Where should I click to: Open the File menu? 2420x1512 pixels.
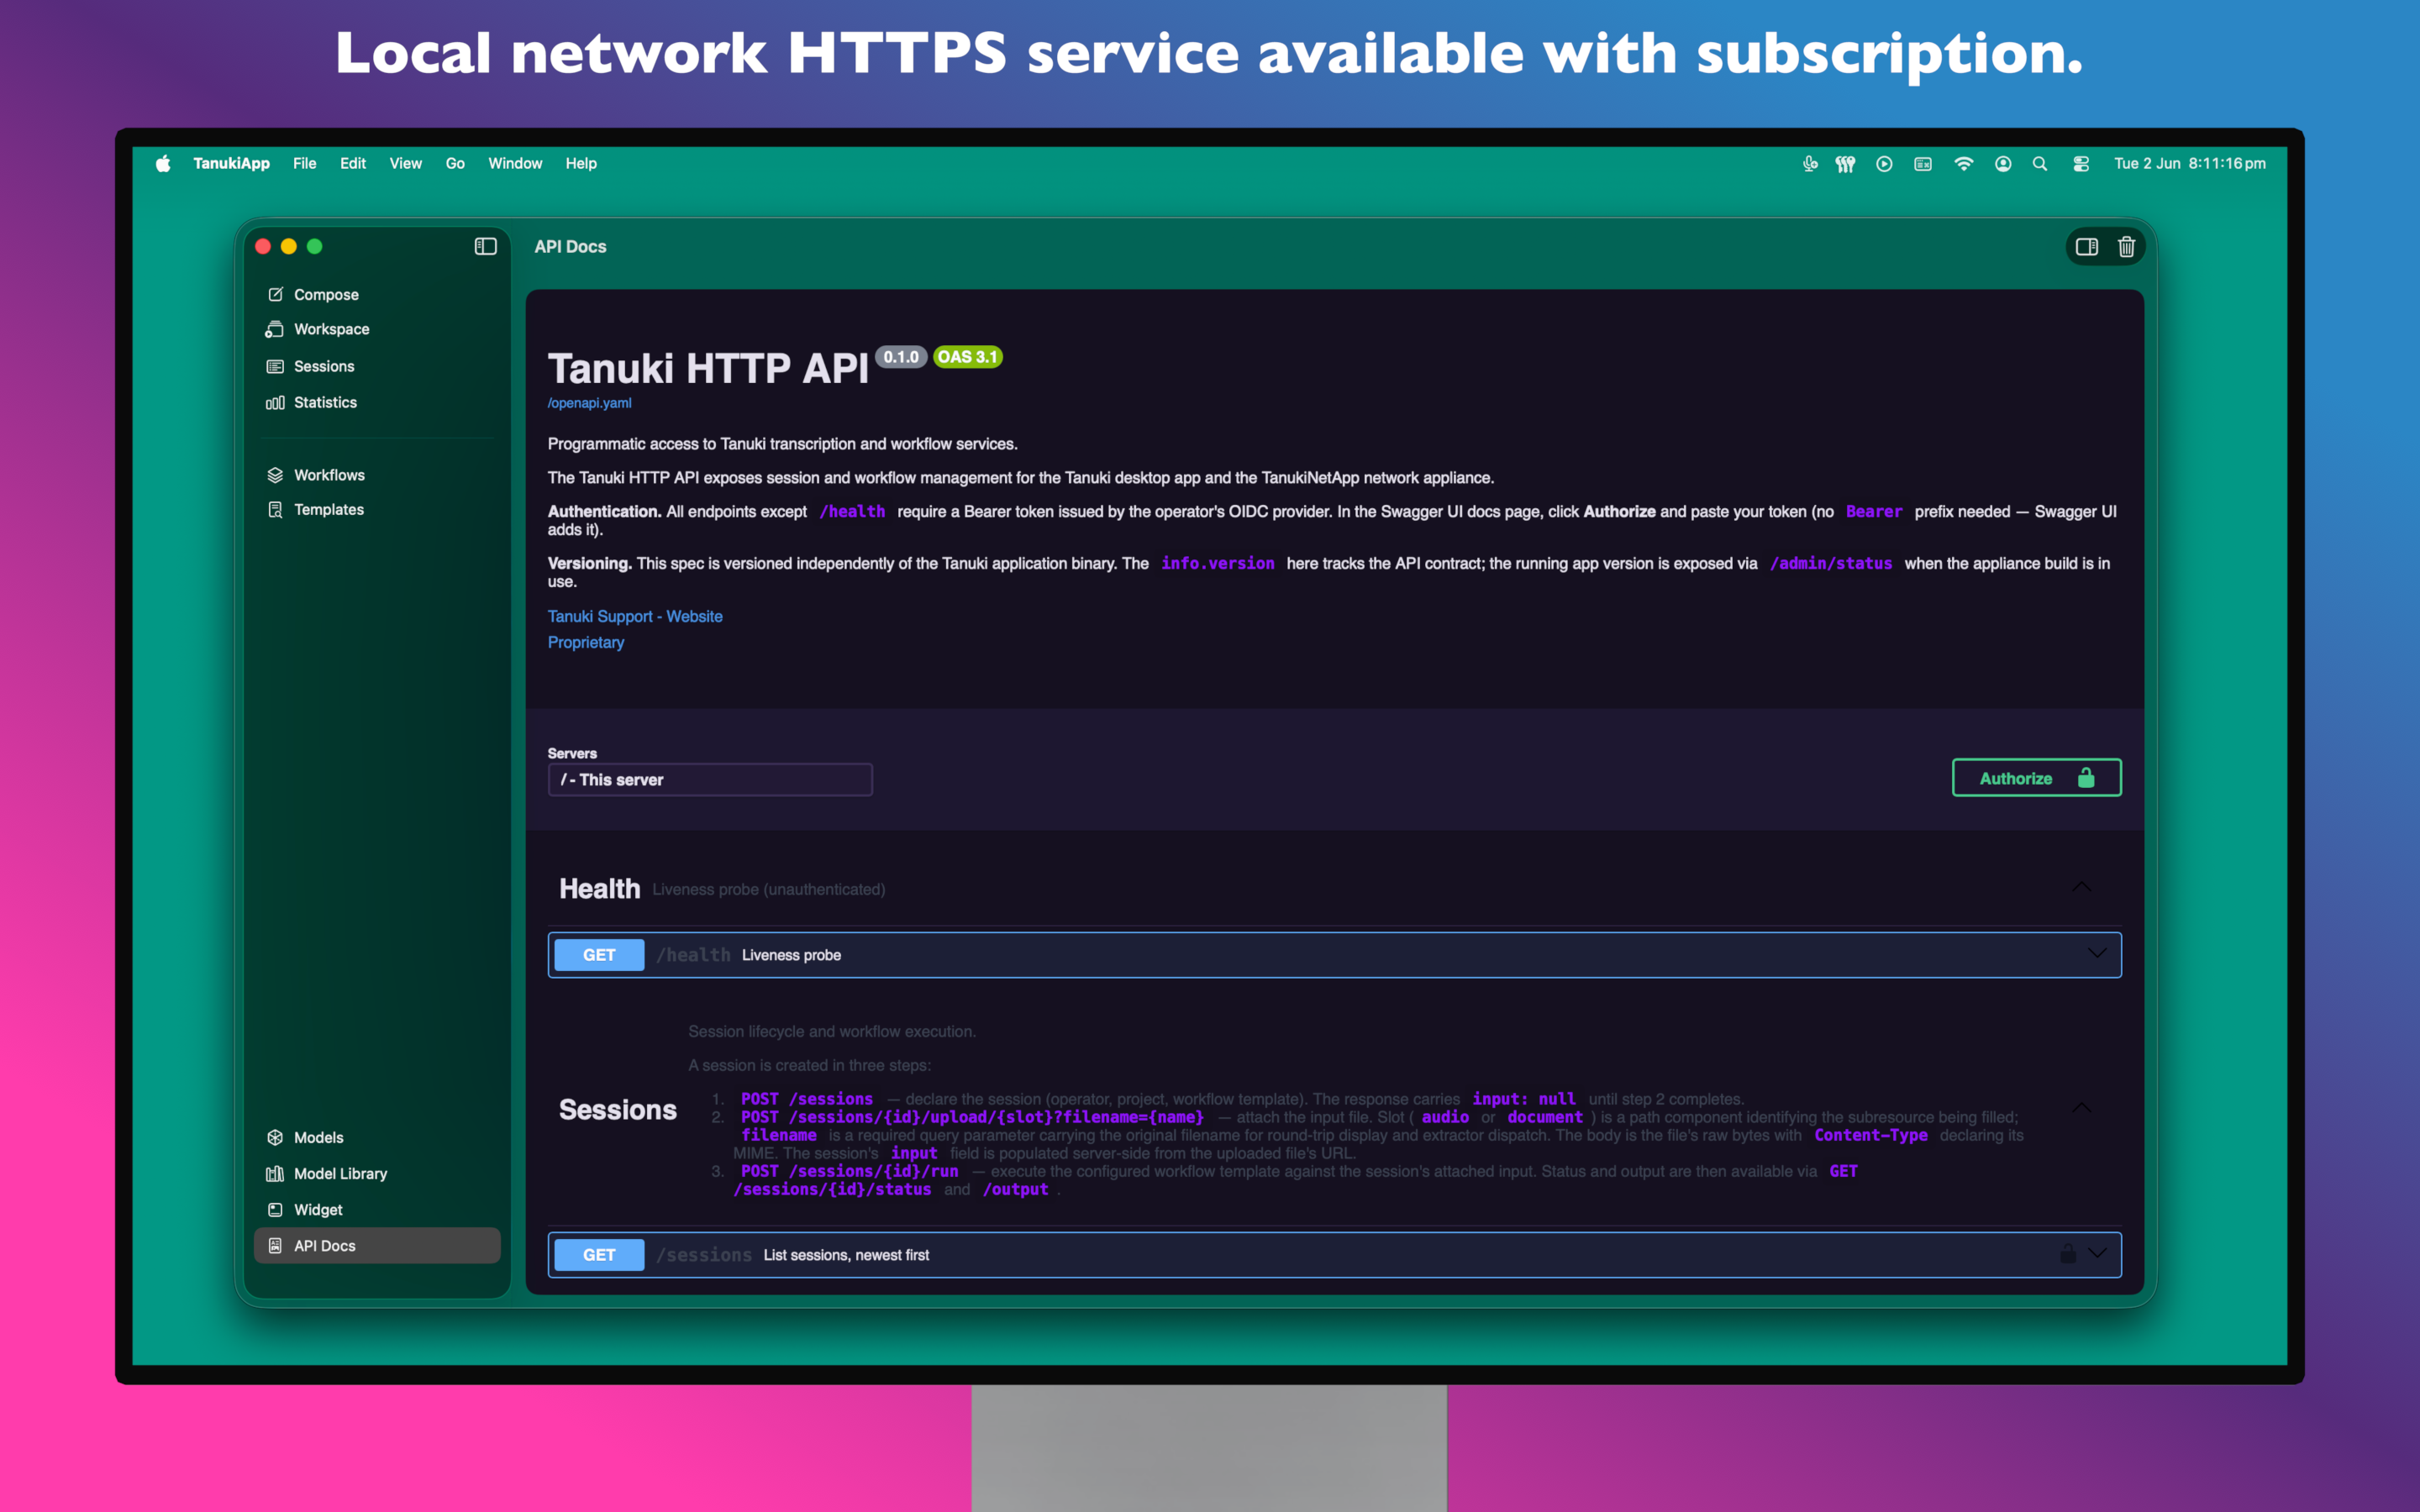coord(305,164)
